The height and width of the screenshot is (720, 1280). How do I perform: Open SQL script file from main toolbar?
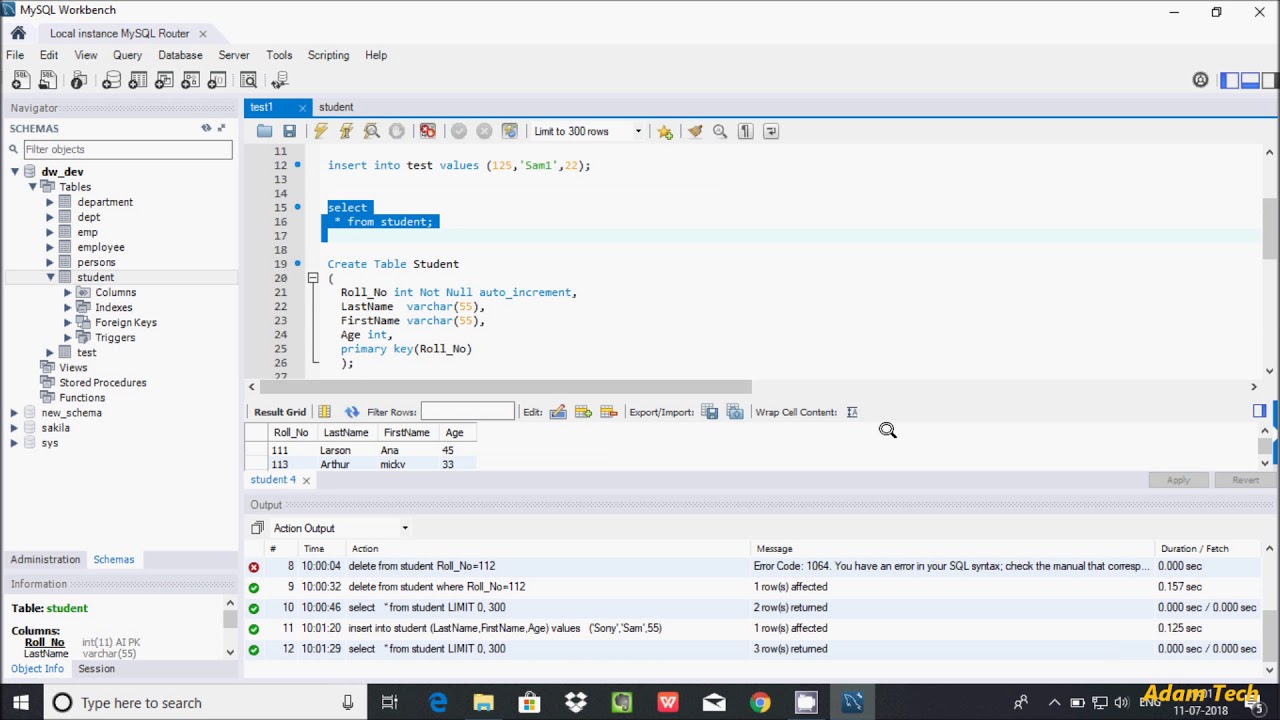(47, 81)
